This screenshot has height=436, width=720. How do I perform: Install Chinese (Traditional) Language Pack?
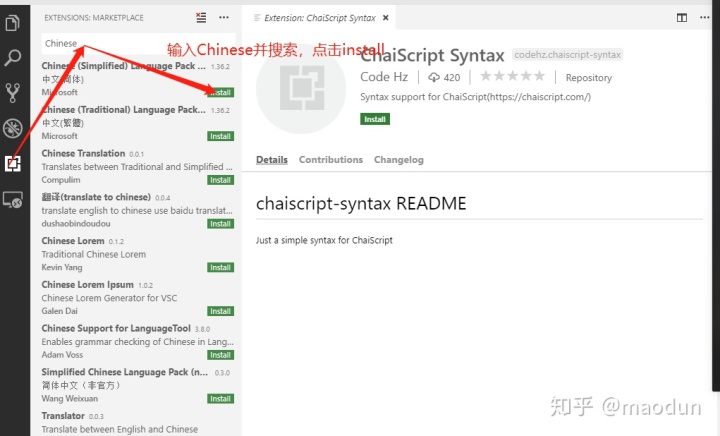click(x=220, y=136)
